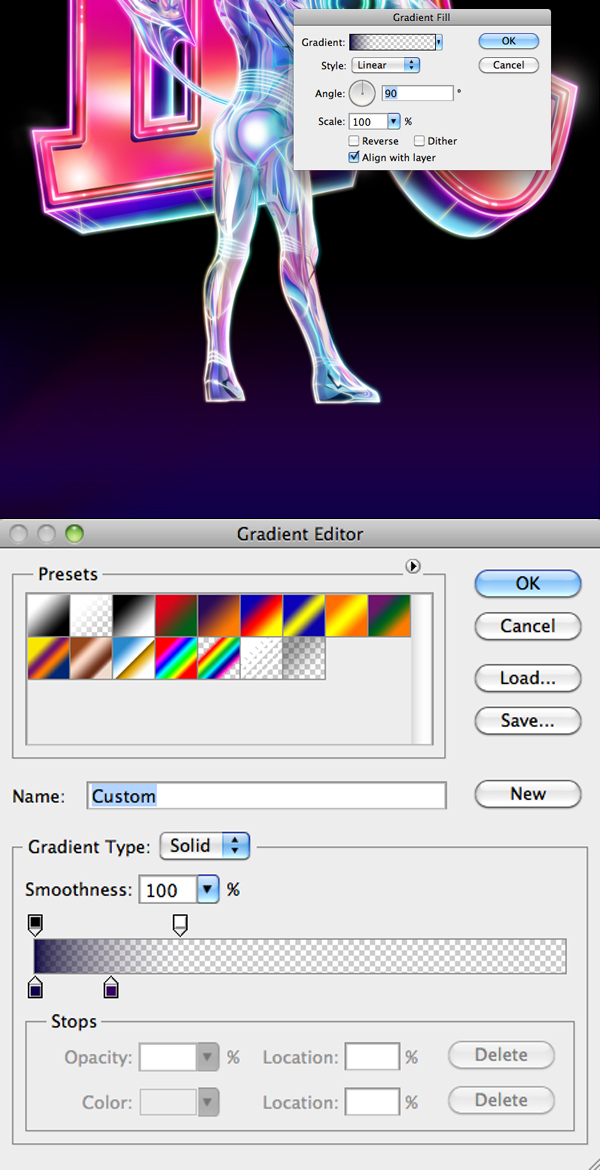Click the Save... button
Screen dimensions: 600x1170
[528, 721]
